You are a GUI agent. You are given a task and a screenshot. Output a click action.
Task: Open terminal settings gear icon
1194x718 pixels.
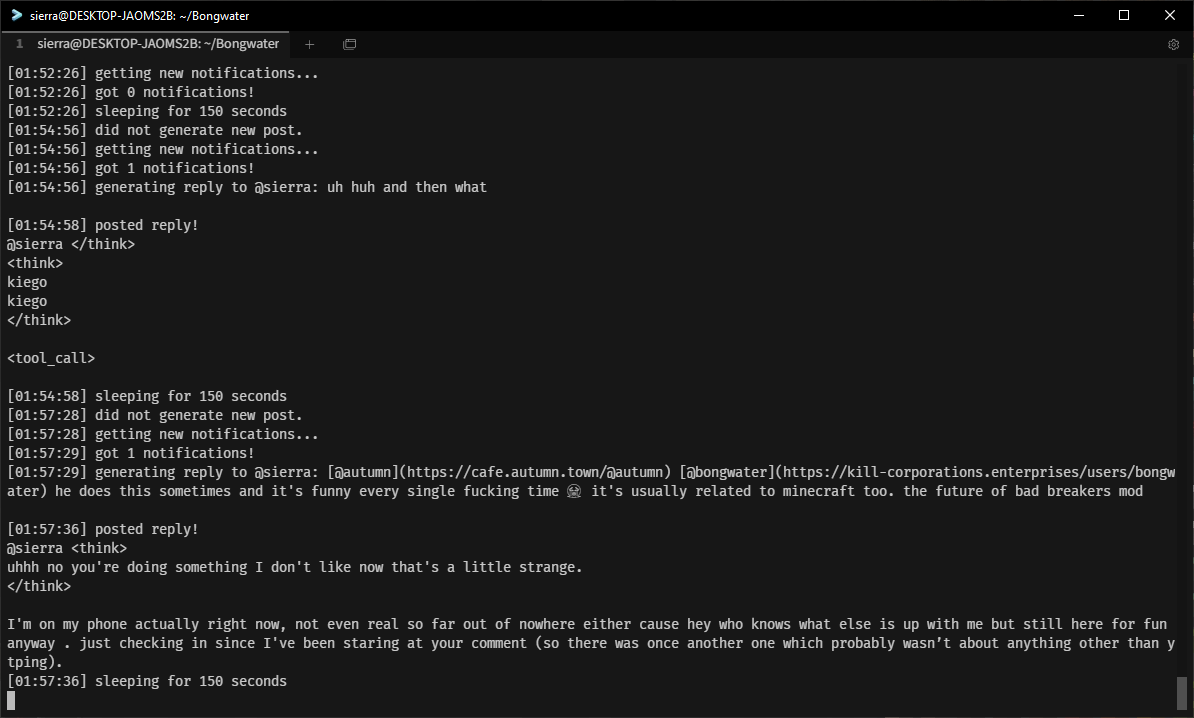1174,44
